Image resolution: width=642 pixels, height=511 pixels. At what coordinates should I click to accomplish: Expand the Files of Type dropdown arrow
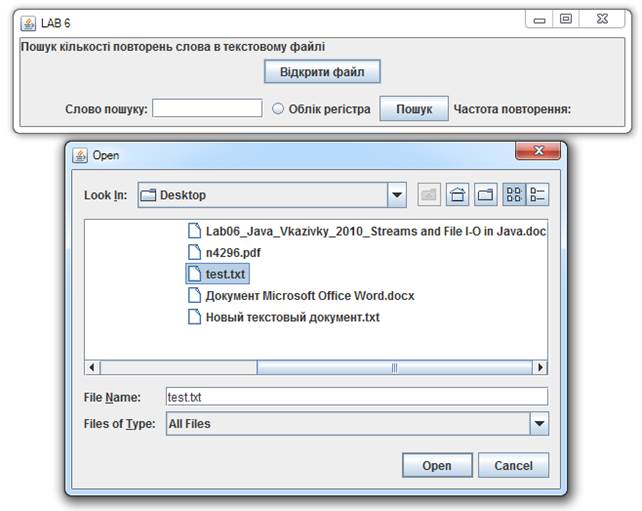(539, 423)
